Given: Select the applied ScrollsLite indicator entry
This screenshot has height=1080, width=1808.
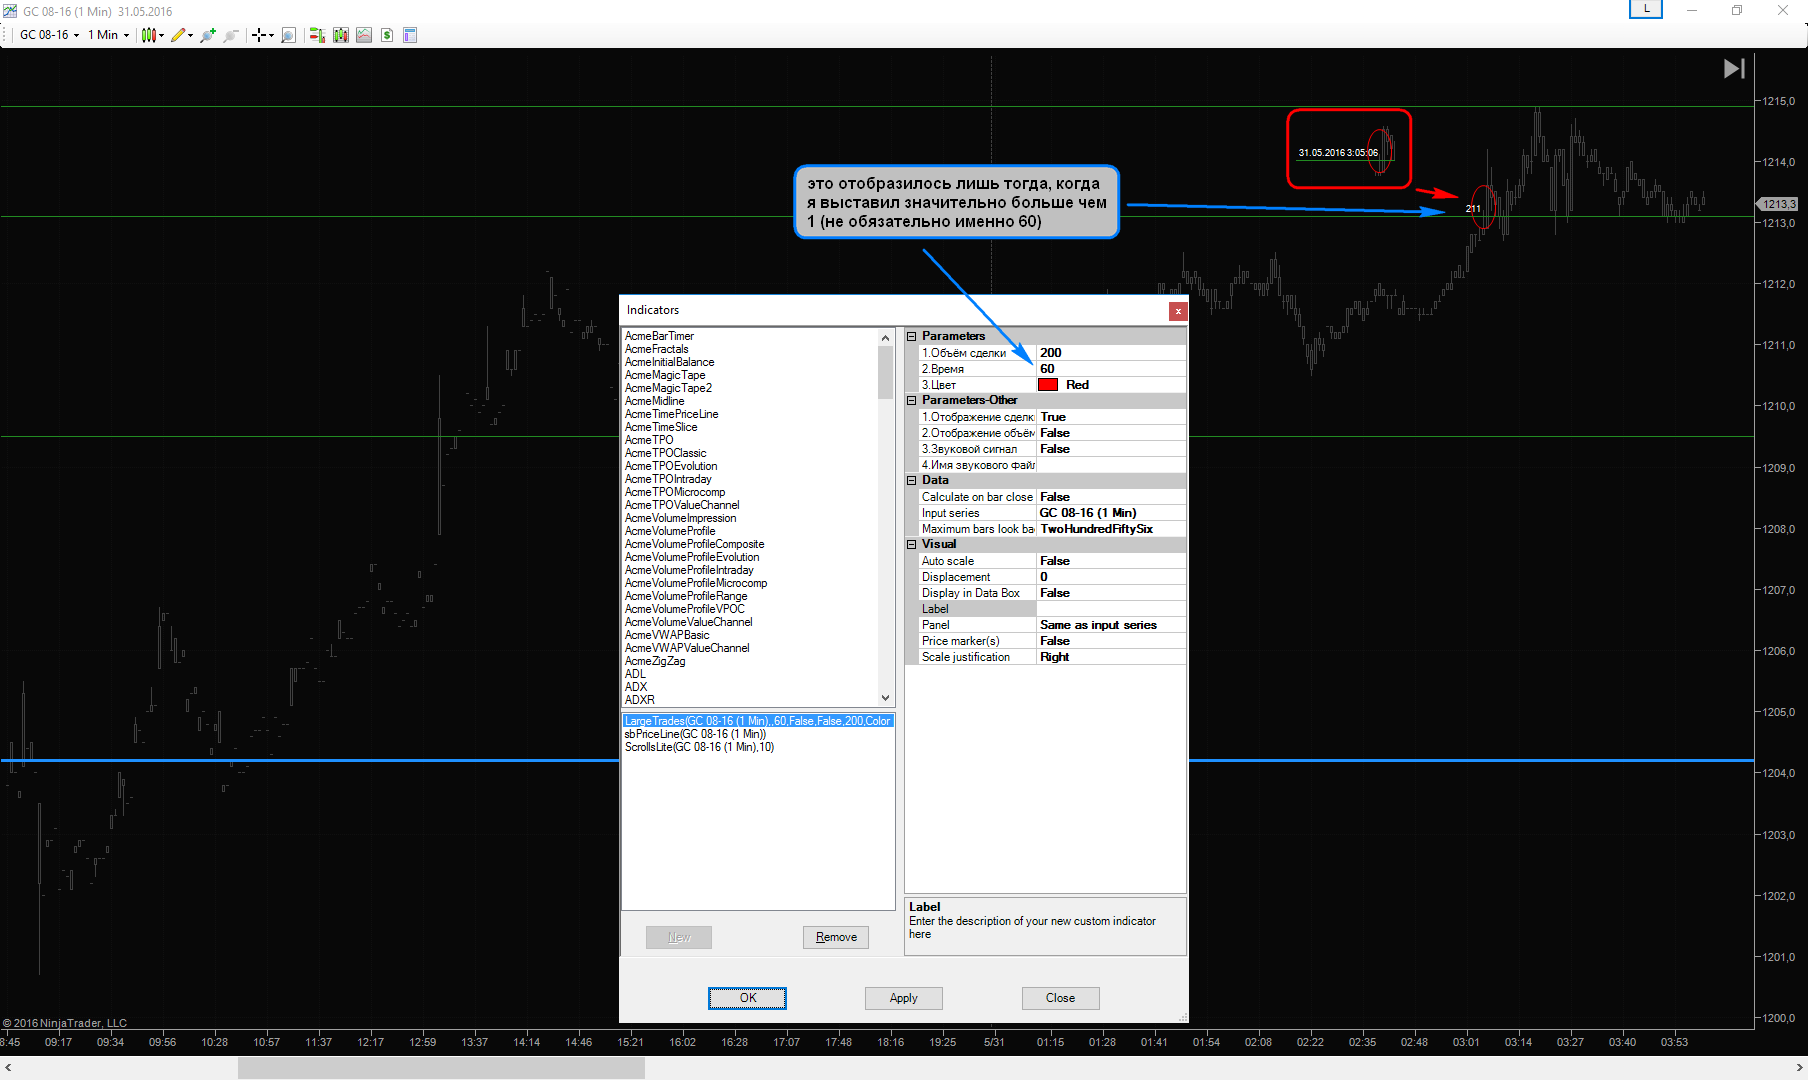Looking at the screenshot, I should pos(699,747).
